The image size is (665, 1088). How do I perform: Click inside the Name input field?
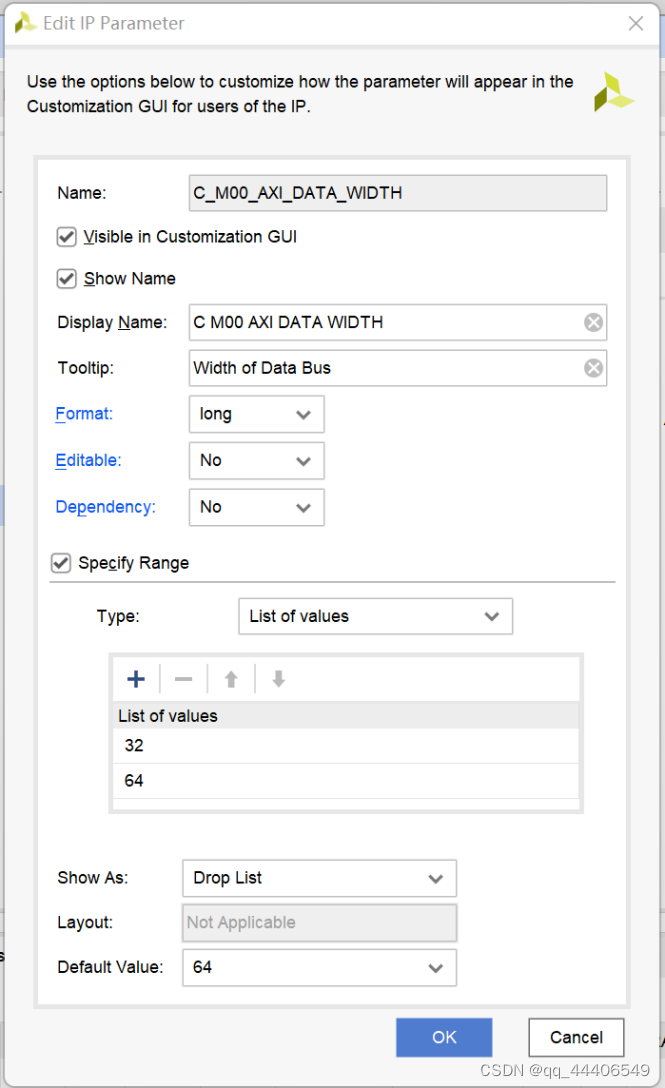tap(397, 192)
